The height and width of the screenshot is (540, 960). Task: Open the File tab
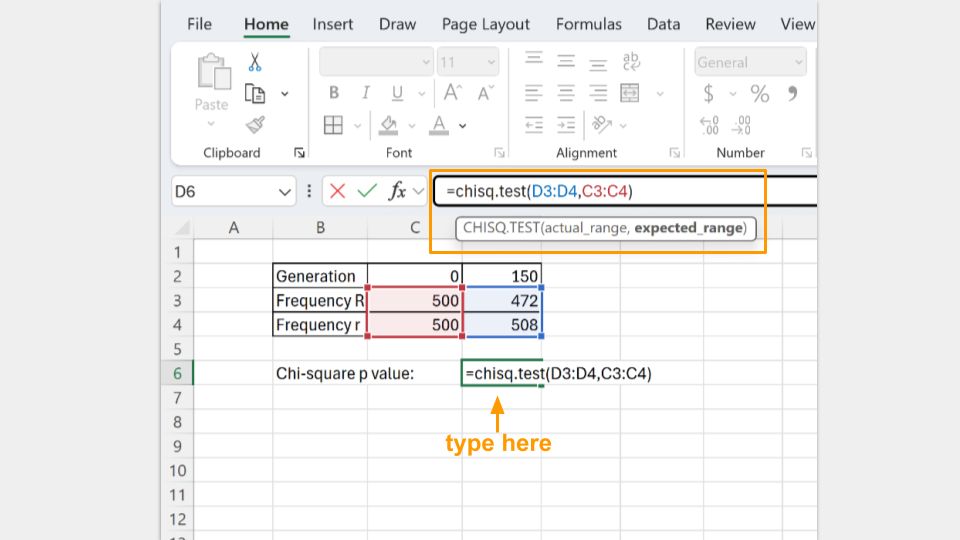pyautogui.click(x=200, y=24)
